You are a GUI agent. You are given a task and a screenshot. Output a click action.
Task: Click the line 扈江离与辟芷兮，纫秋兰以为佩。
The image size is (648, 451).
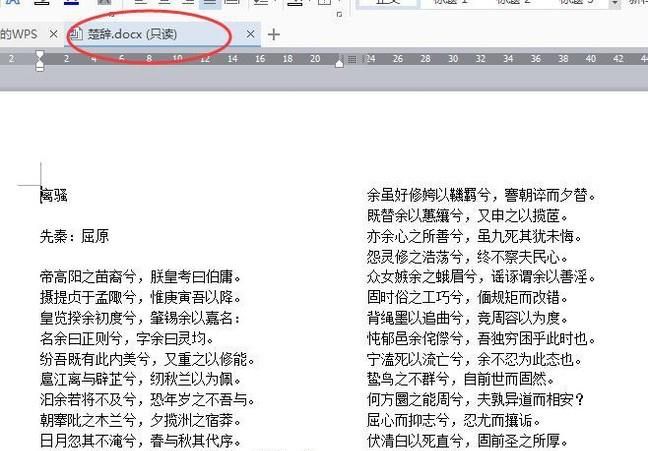[141, 379]
